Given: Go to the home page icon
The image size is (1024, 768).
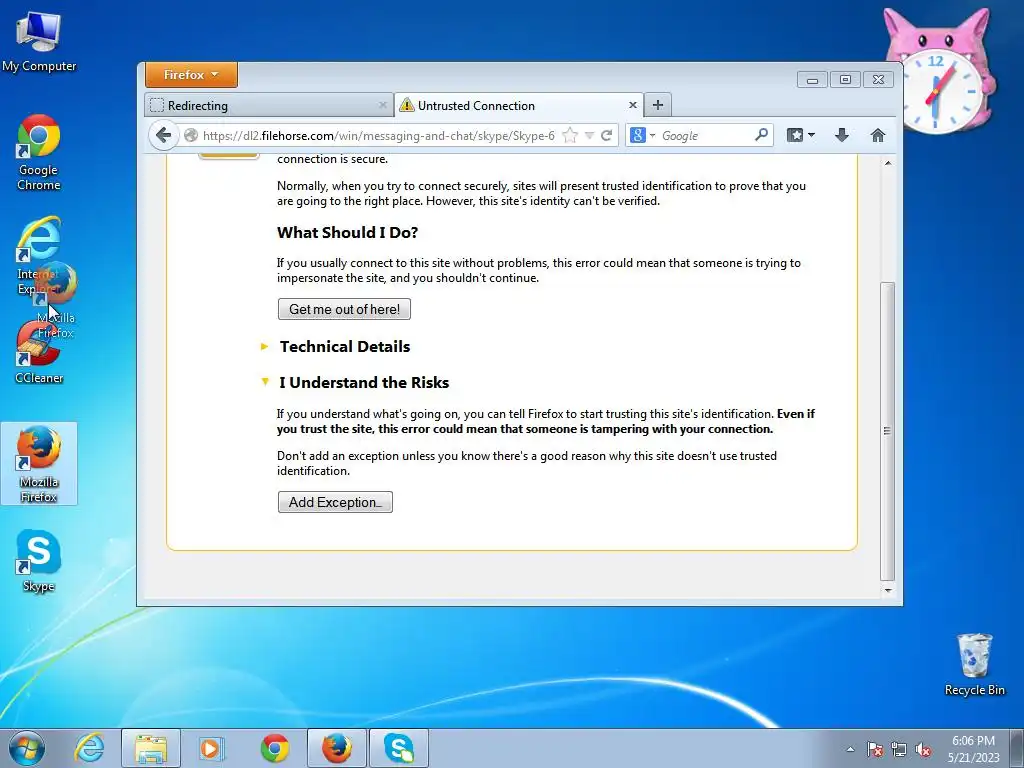Looking at the screenshot, I should pyautogui.click(x=878, y=135).
